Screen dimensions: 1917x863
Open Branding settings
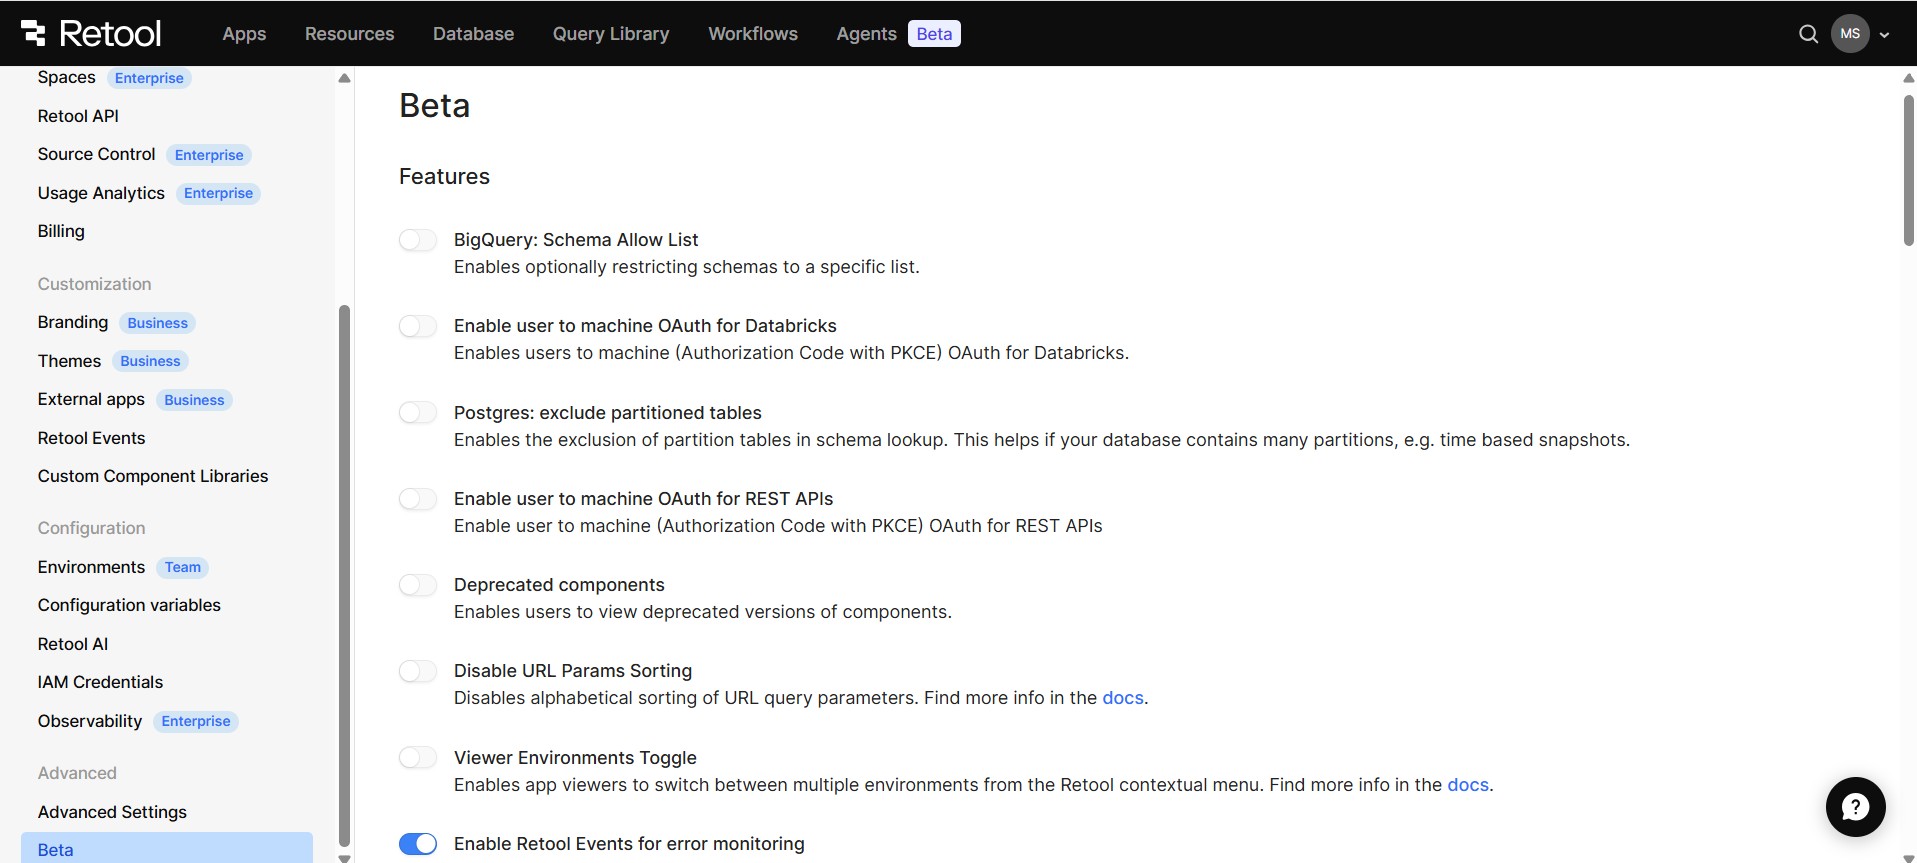pos(73,322)
